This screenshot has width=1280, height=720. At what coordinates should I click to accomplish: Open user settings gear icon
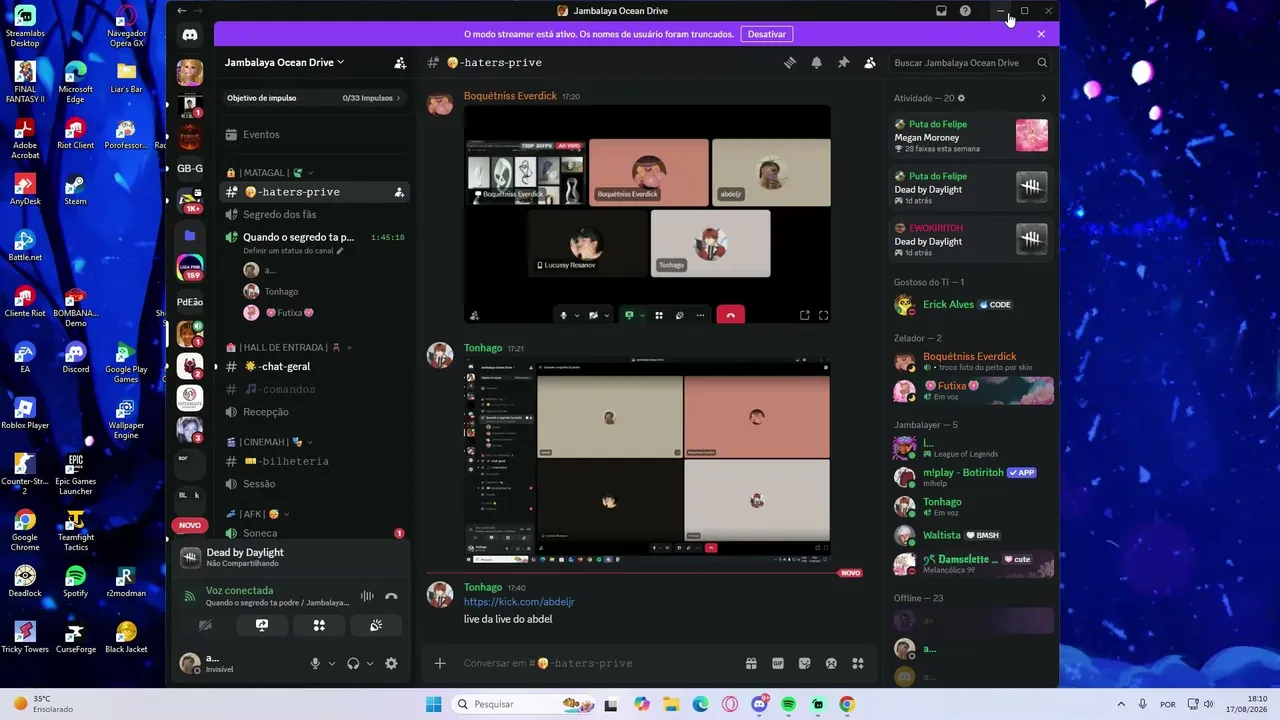point(391,663)
